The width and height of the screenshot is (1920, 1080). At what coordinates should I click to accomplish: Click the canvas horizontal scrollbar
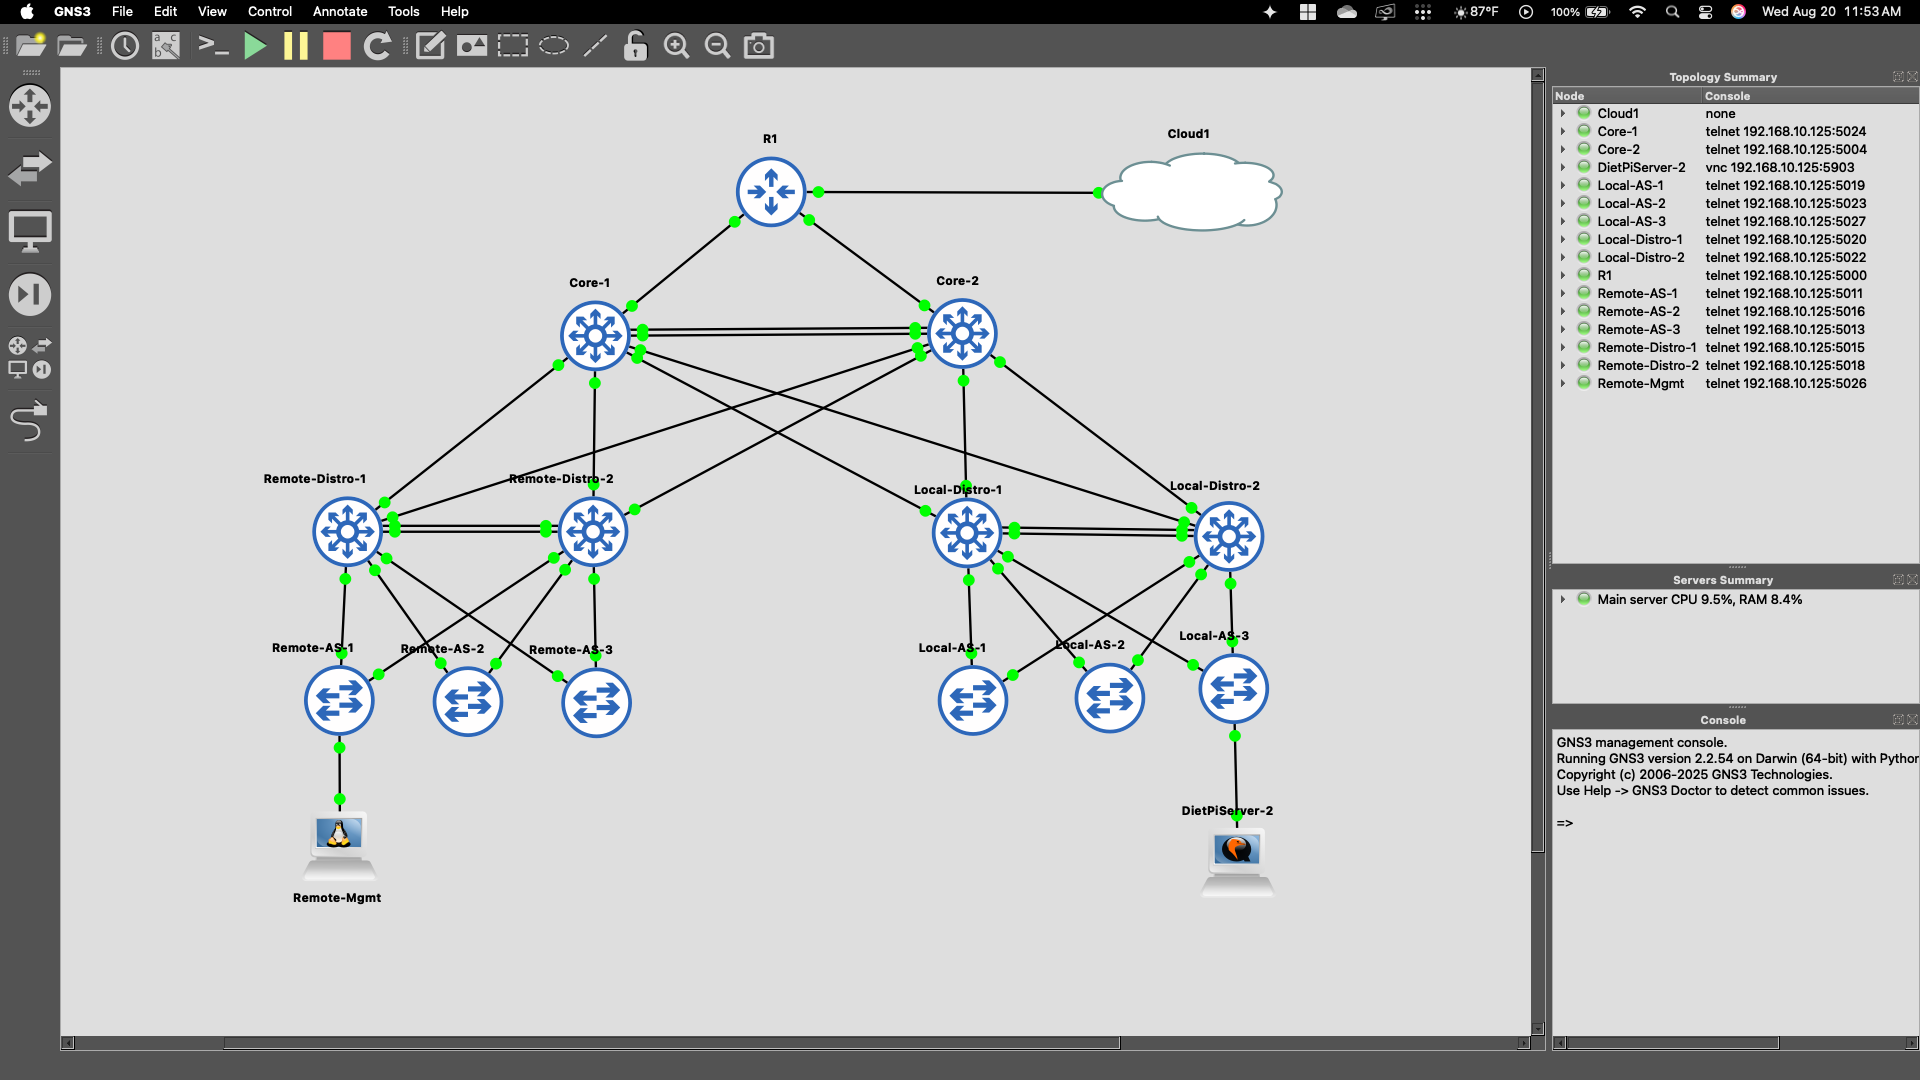pyautogui.click(x=671, y=1043)
